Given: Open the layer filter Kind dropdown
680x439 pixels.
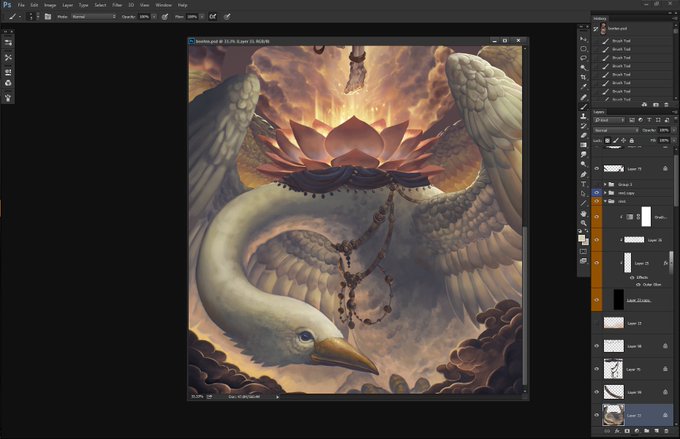Looking at the screenshot, I should (x=609, y=120).
